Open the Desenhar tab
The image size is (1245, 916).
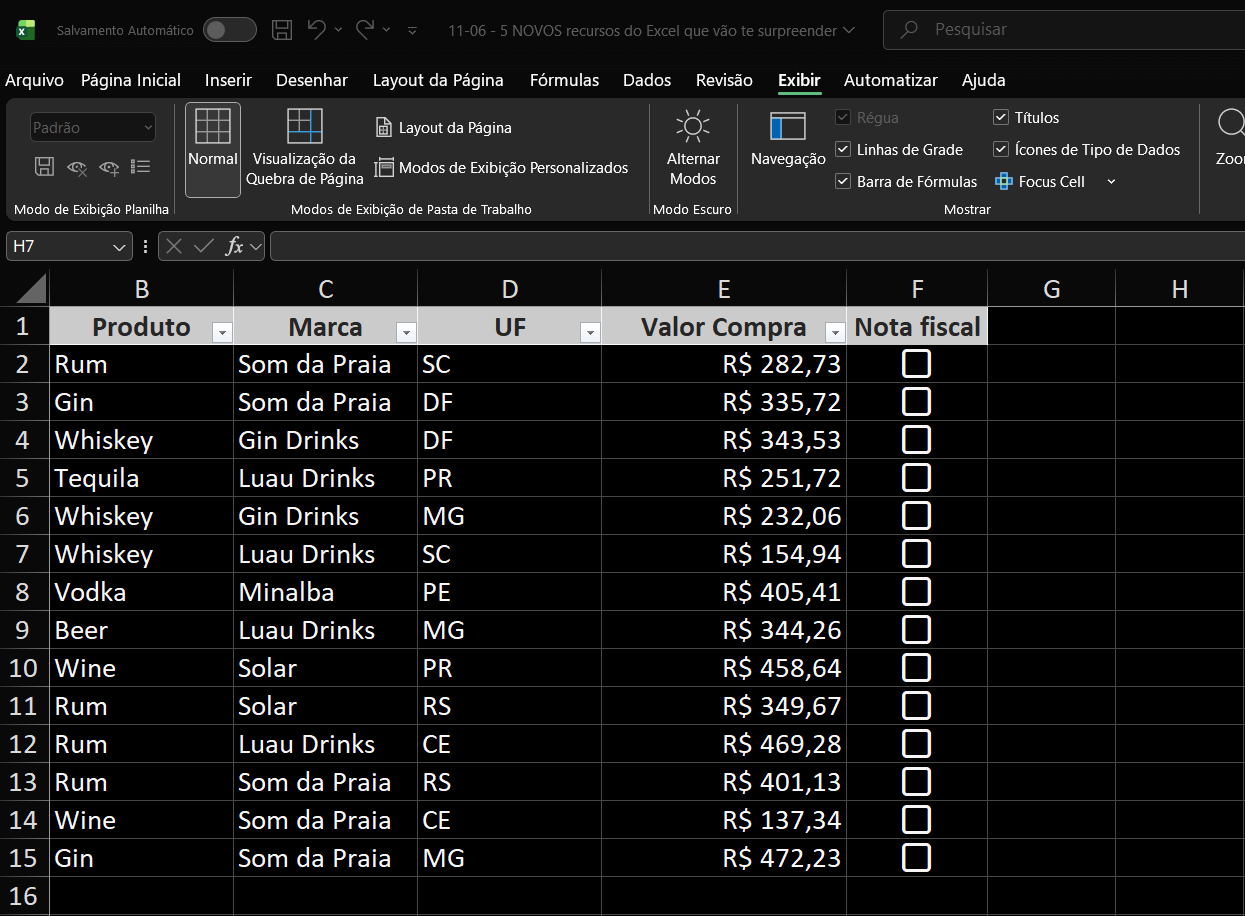tap(312, 80)
